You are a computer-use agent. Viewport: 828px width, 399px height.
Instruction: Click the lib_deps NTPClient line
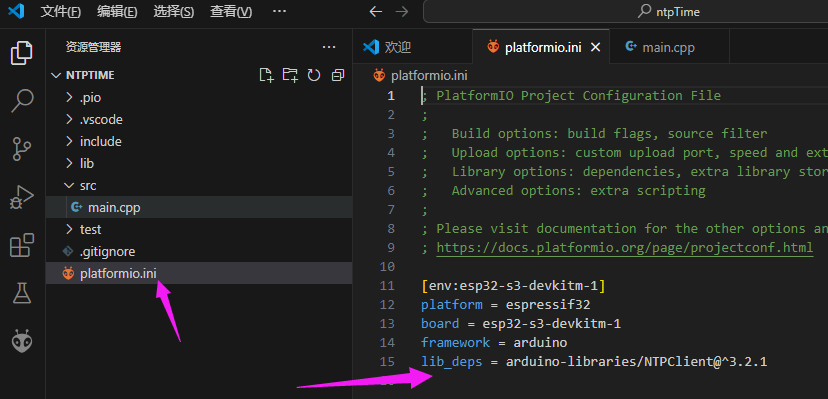(x=594, y=362)
